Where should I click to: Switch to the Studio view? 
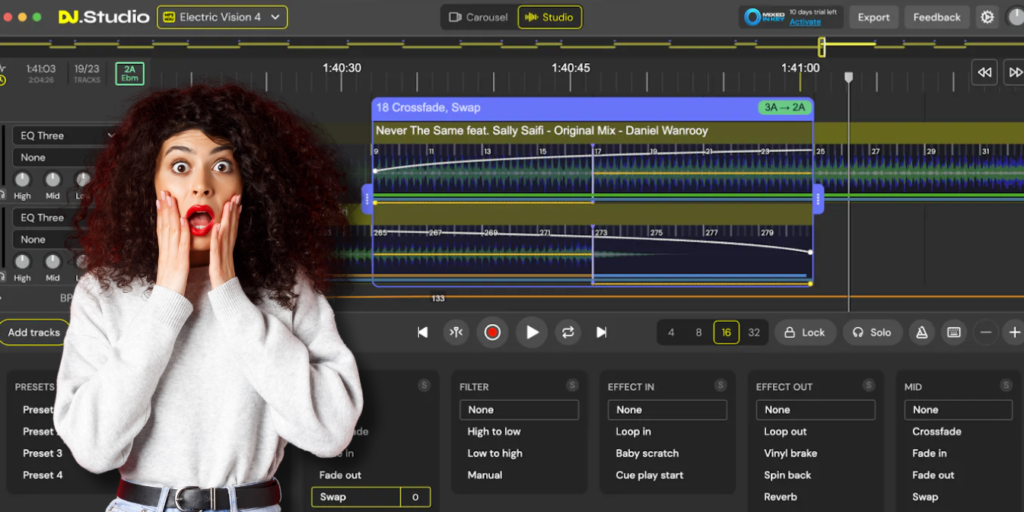click(x=550, y=17)
